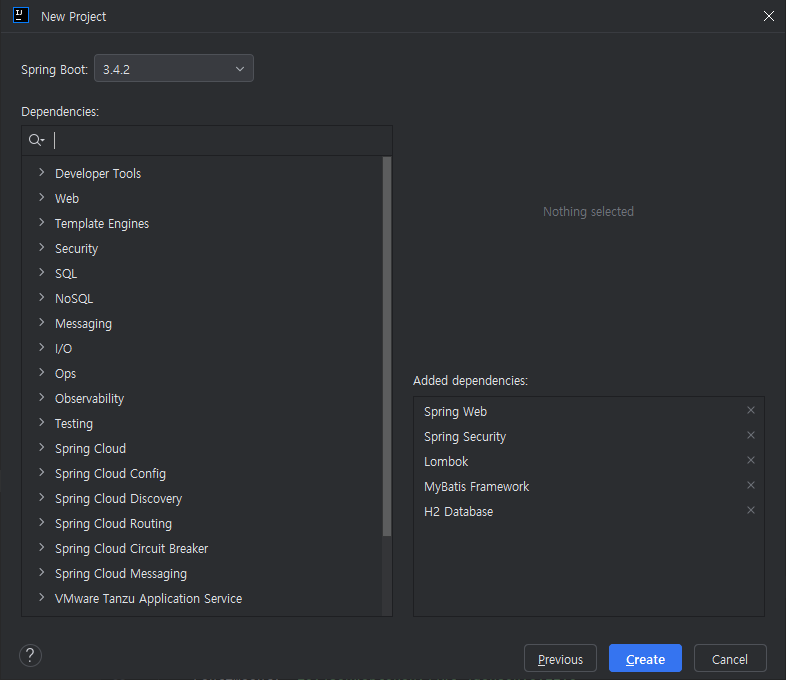The image size is (786, 680).
Task: Expand the NoSQL category chevron
Action: point(42,298)
